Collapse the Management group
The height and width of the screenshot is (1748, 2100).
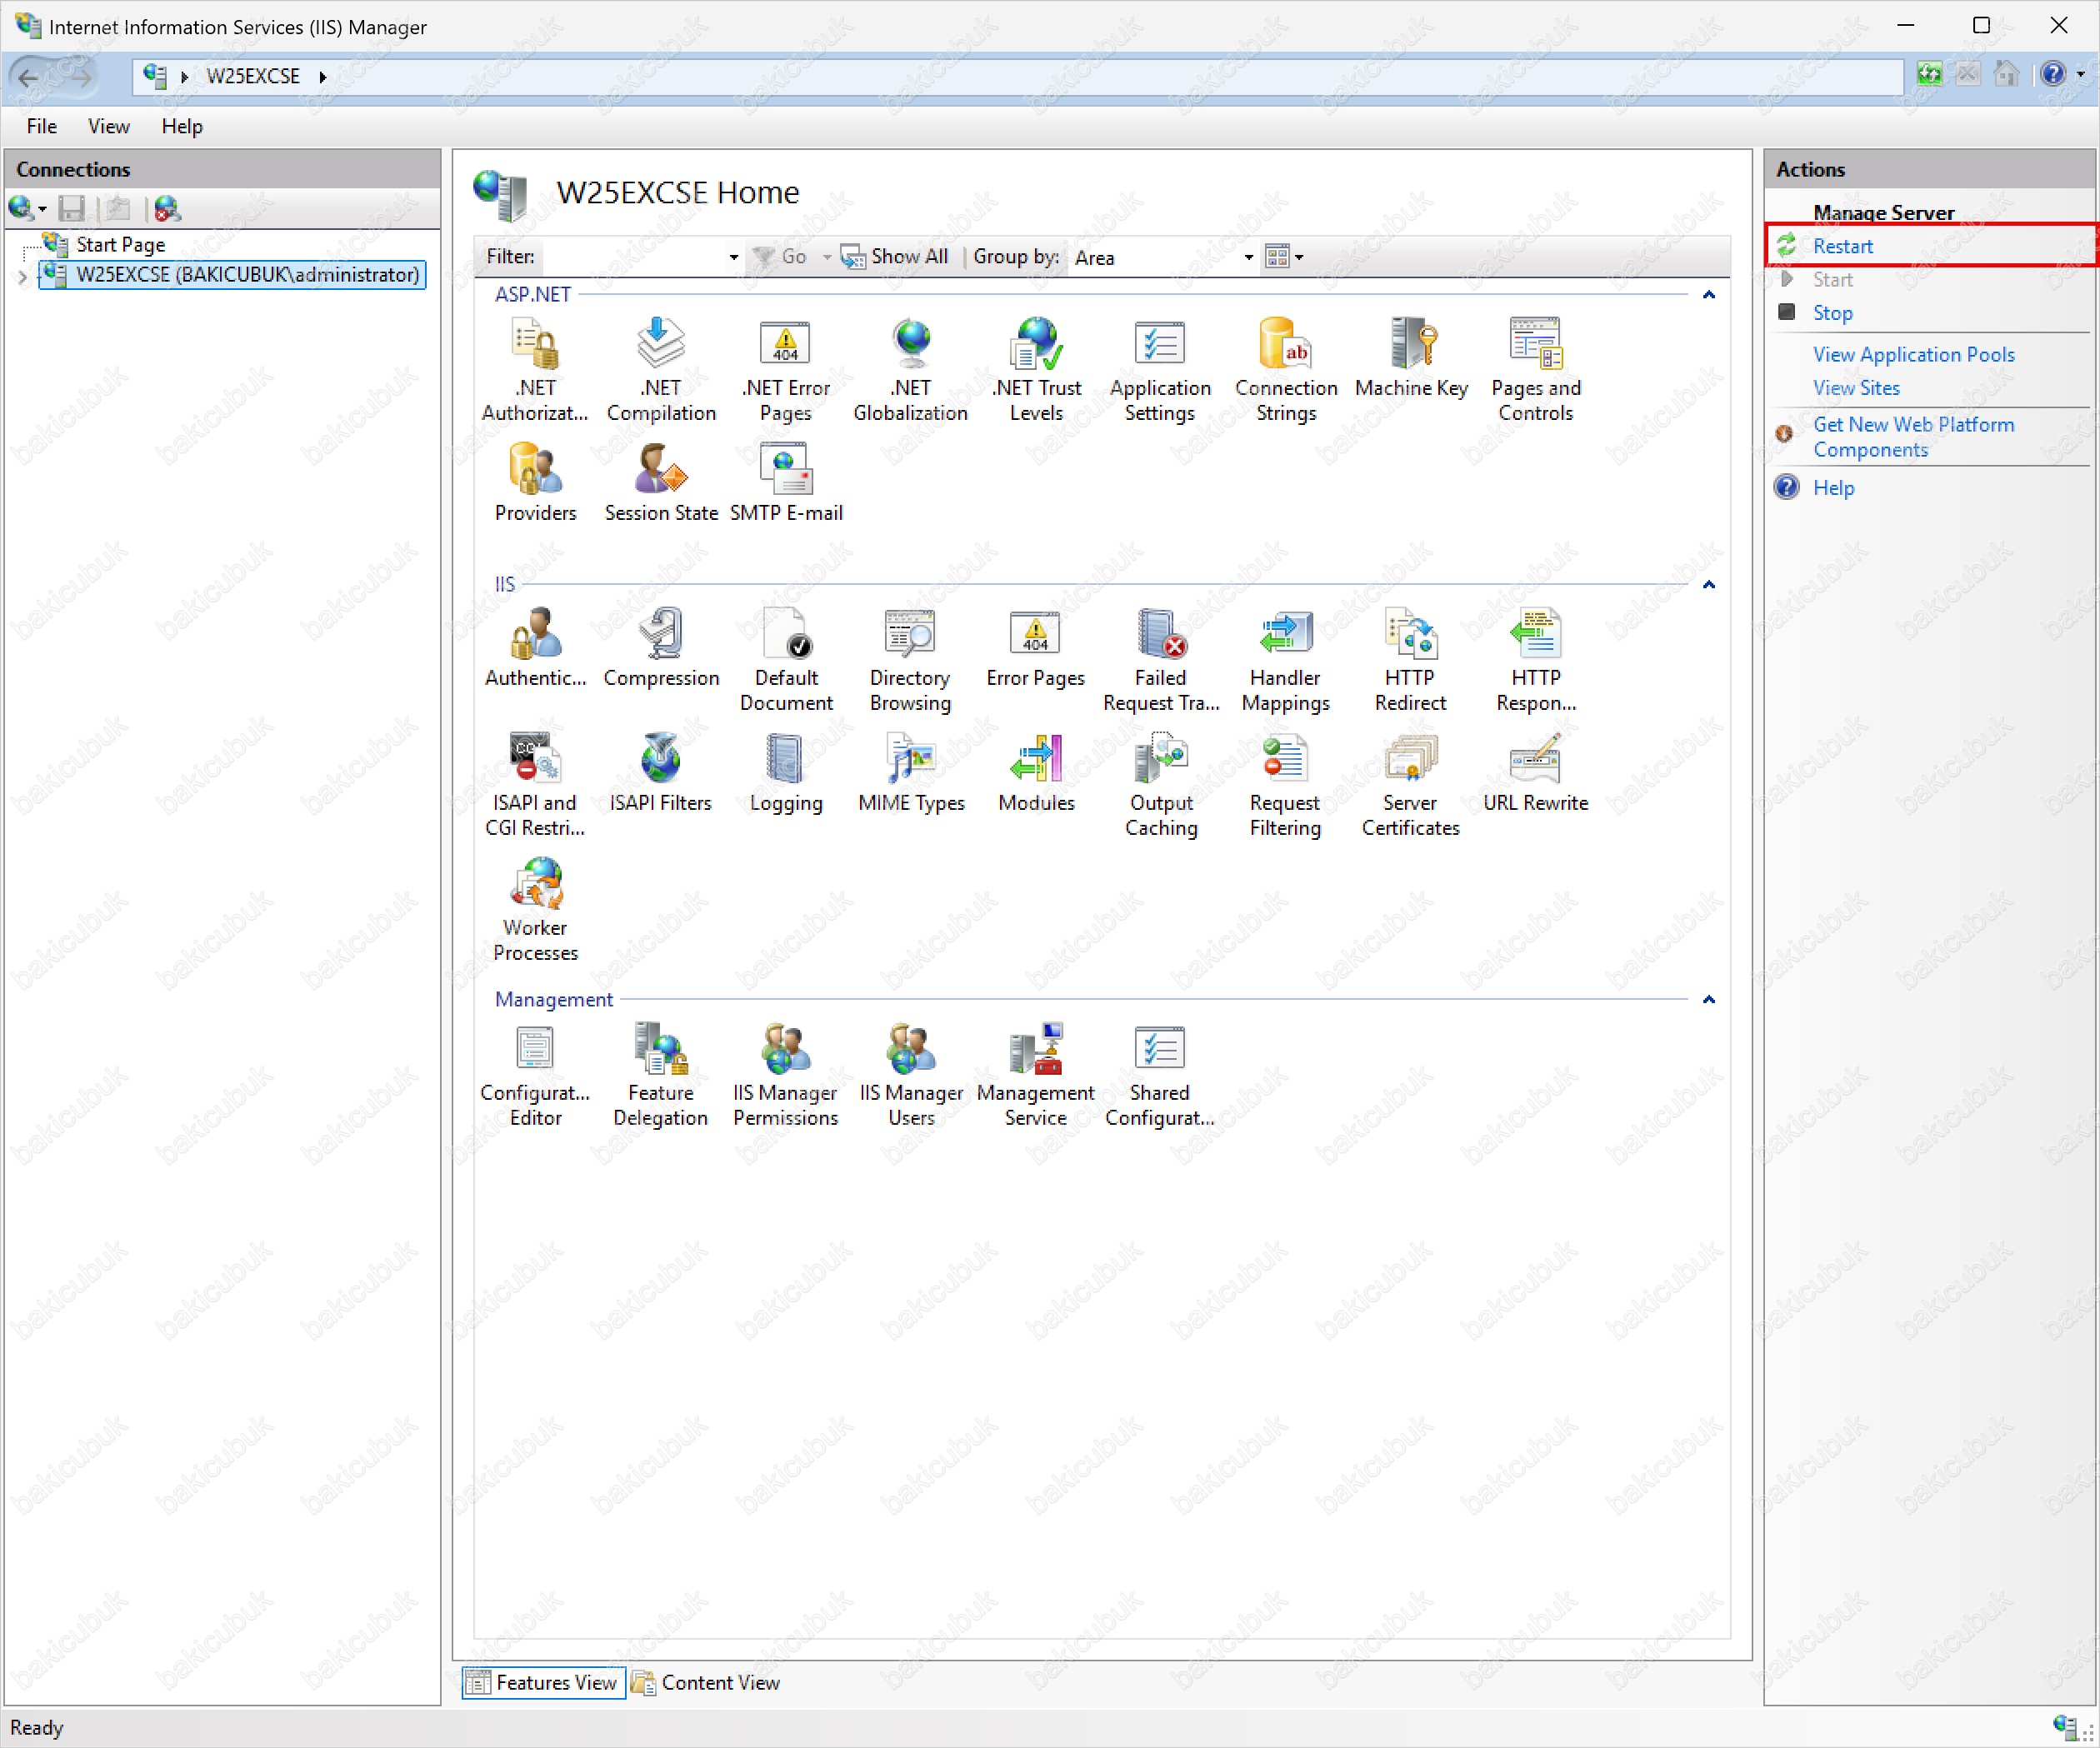tap(1709, 1000)
